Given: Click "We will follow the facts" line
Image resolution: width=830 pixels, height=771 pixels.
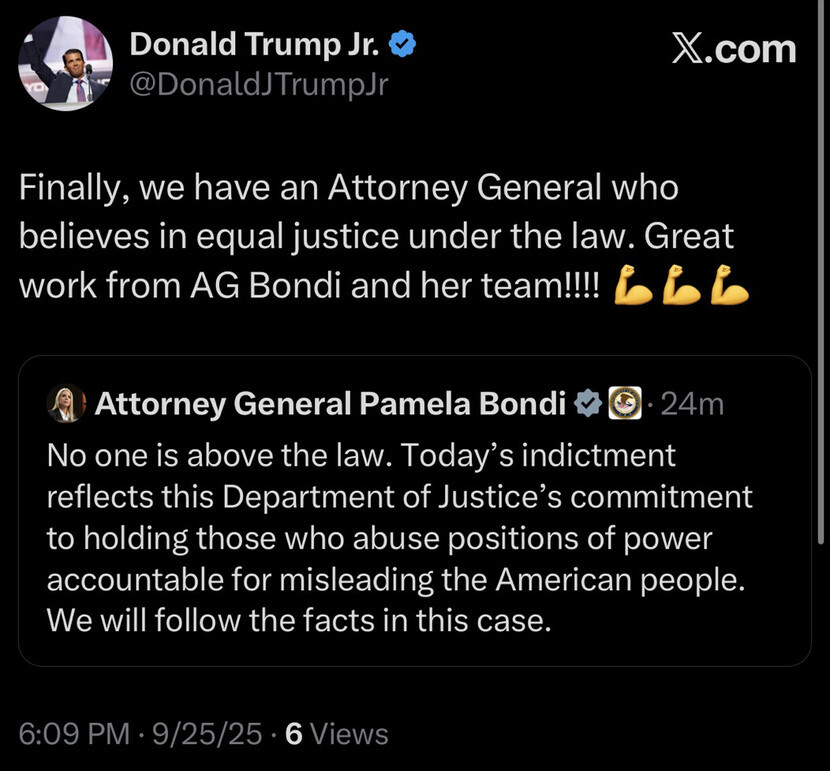Looking at the screenshot, I should [x=298, y=620].
